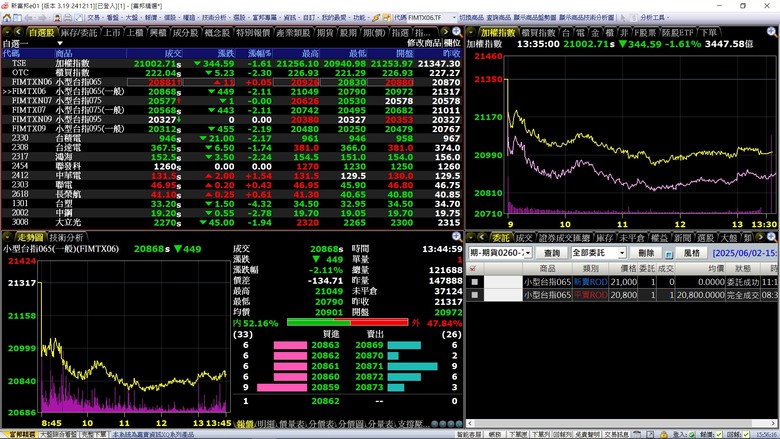Click the lock icon in the status bar
Image resolution: width=780 pixels, height=439 pixels.
pyautogui.click(x=663, y=435)
